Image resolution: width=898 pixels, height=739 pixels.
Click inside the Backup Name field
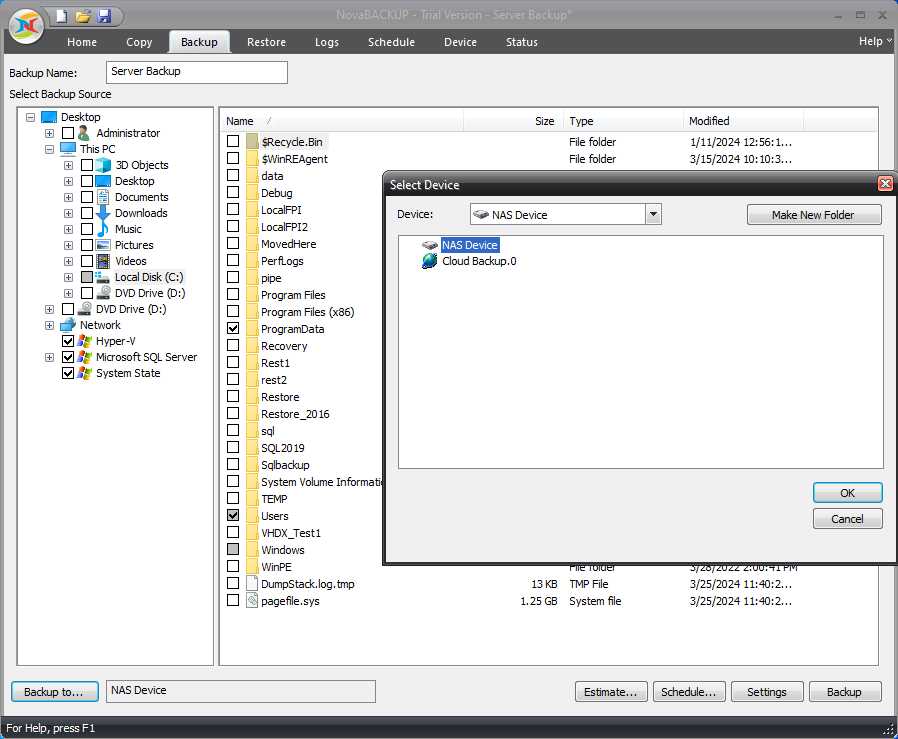point(196,72)
